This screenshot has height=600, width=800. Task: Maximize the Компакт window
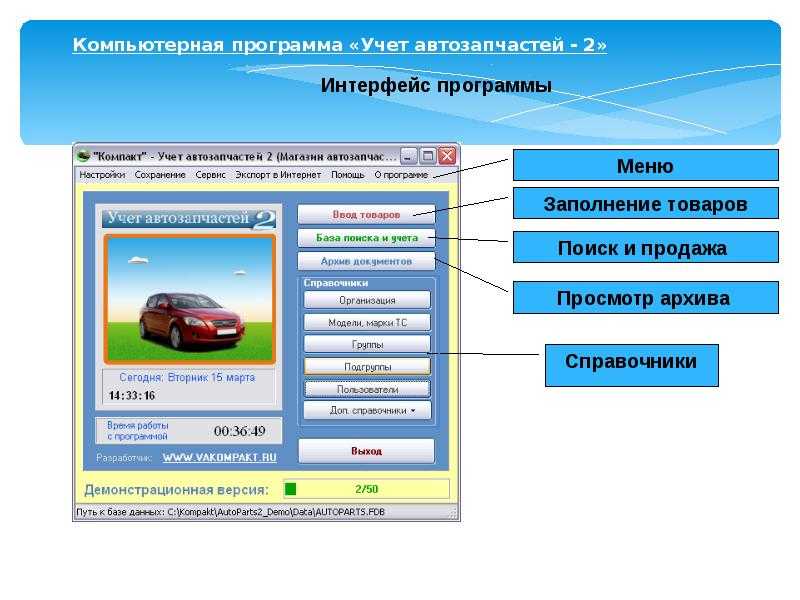coord(428,156)
